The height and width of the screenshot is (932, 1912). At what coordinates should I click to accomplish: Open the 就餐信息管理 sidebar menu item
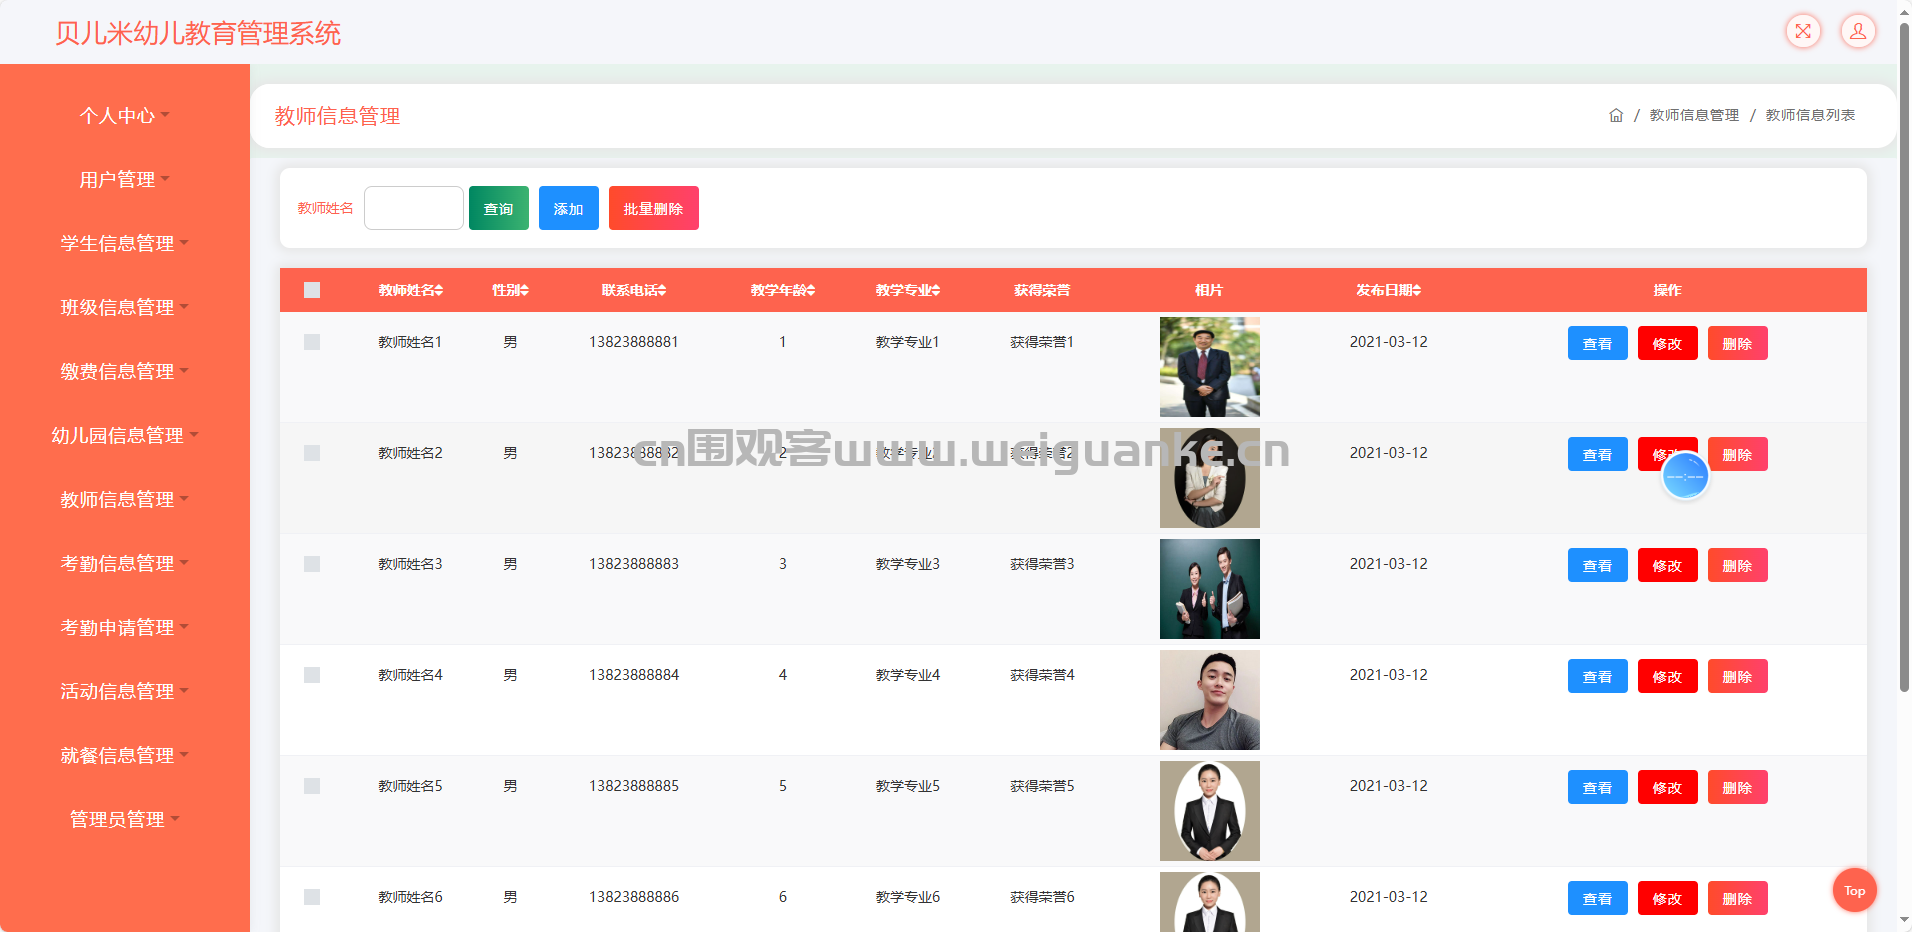(x=124, y=756)
